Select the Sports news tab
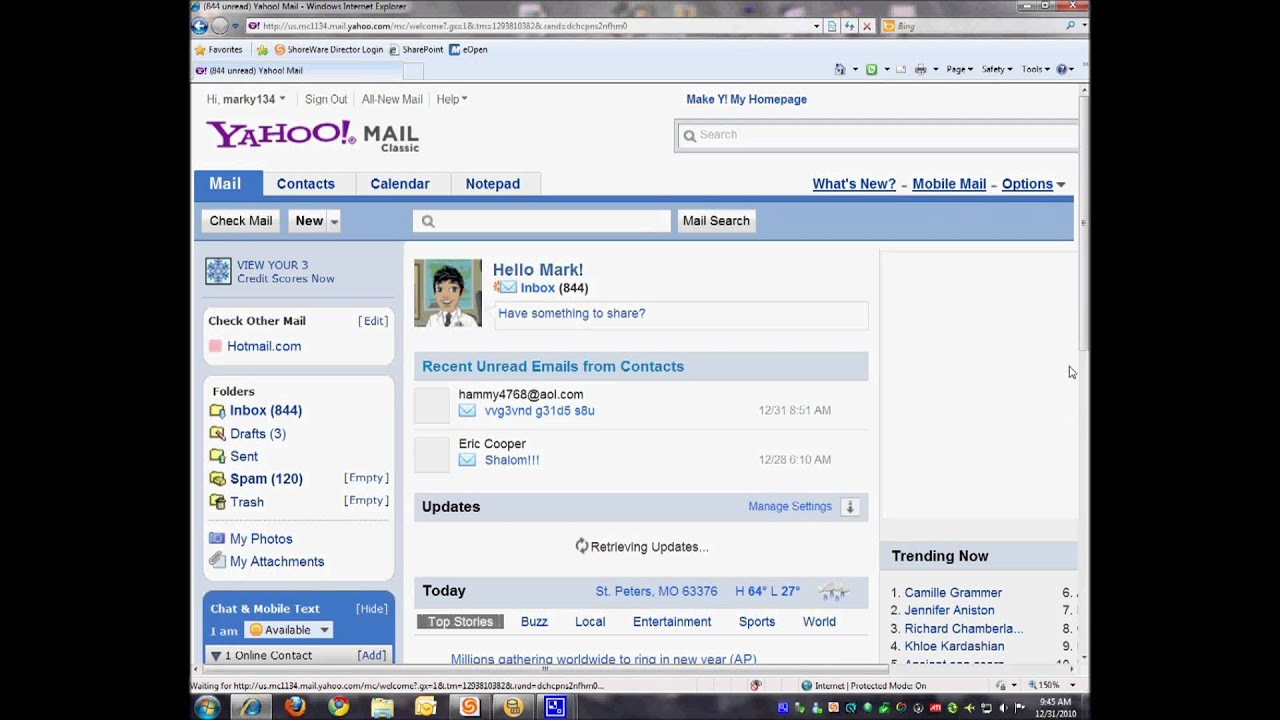This screenshot has height=720, width=1280. (x=757, y=622)
